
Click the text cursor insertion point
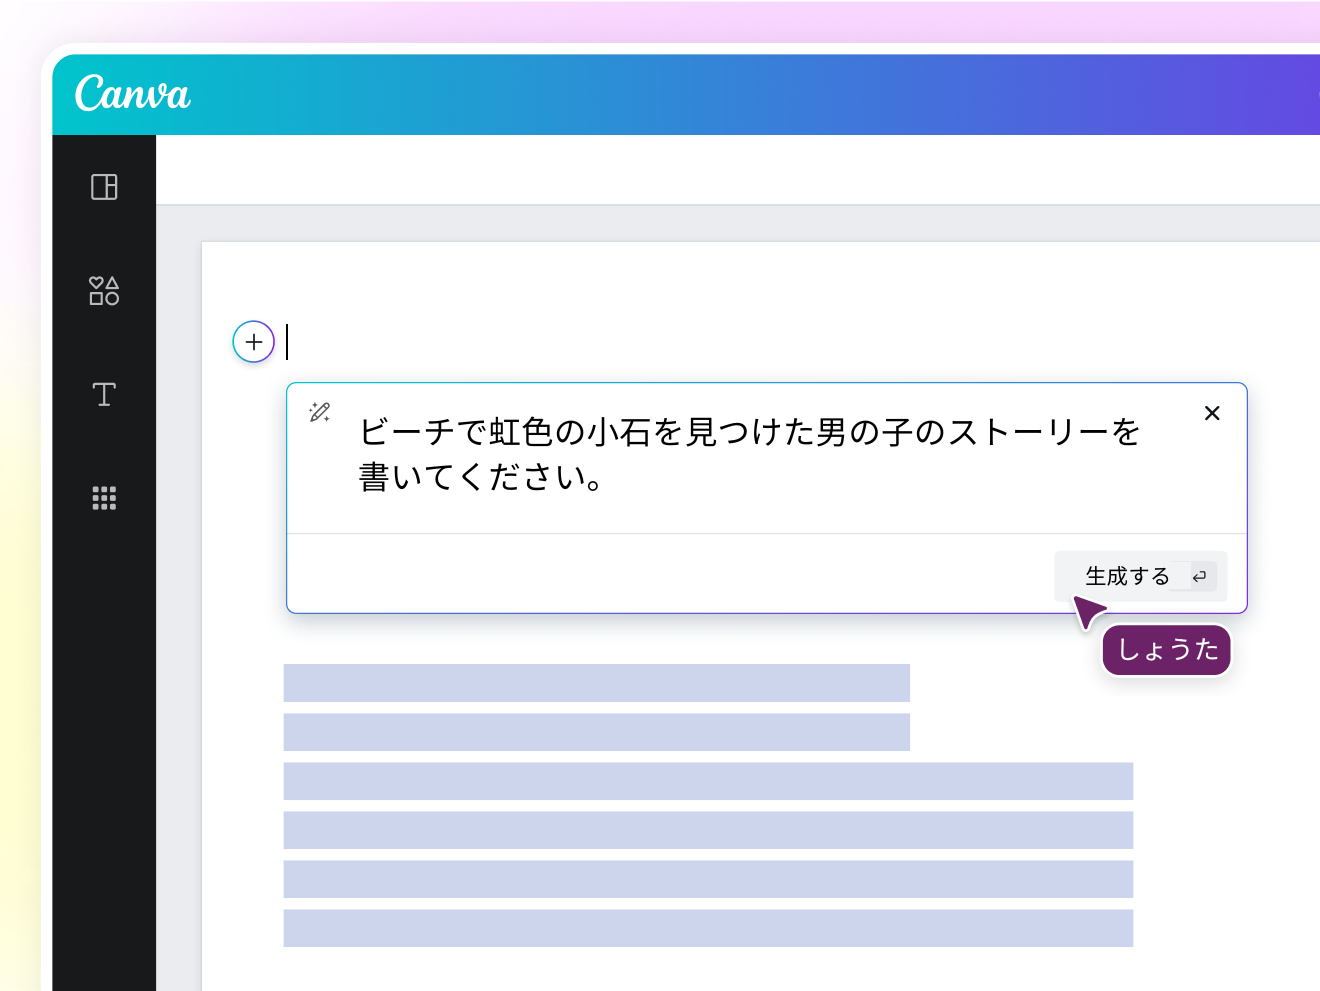[x=287, y=342]
